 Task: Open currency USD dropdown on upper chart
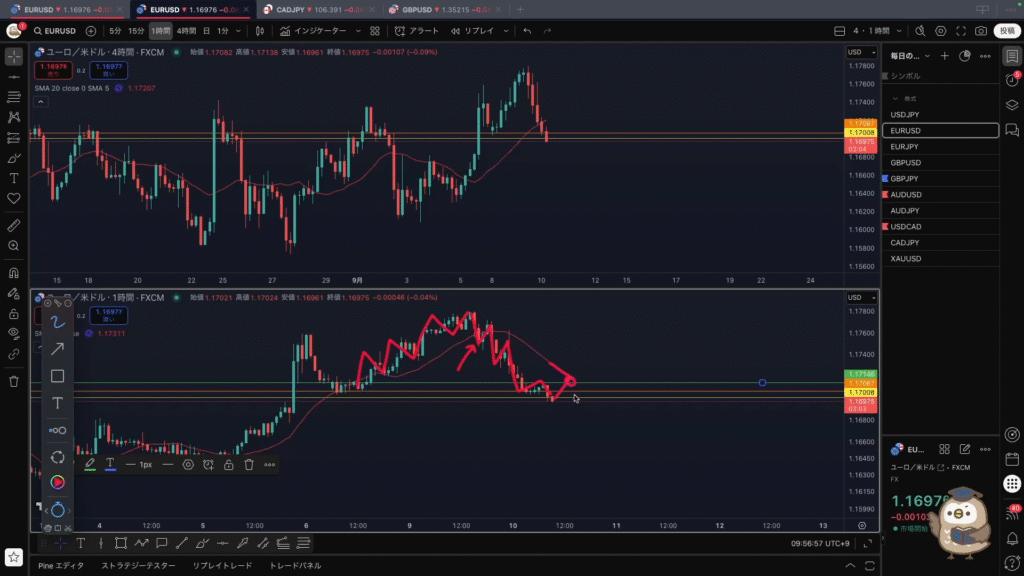point(861,52)
